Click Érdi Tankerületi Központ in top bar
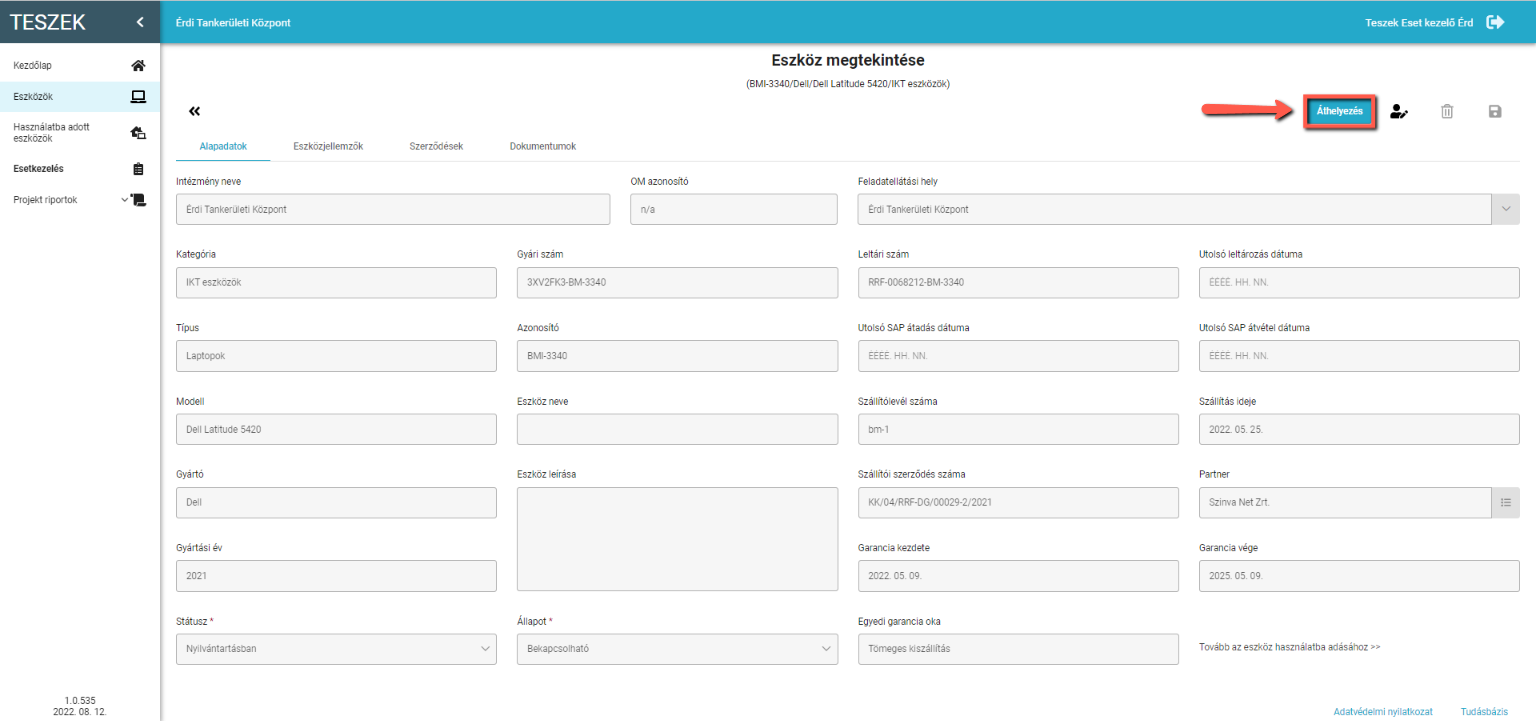This screenshot has height=721, width=1536. click(233, 22)
